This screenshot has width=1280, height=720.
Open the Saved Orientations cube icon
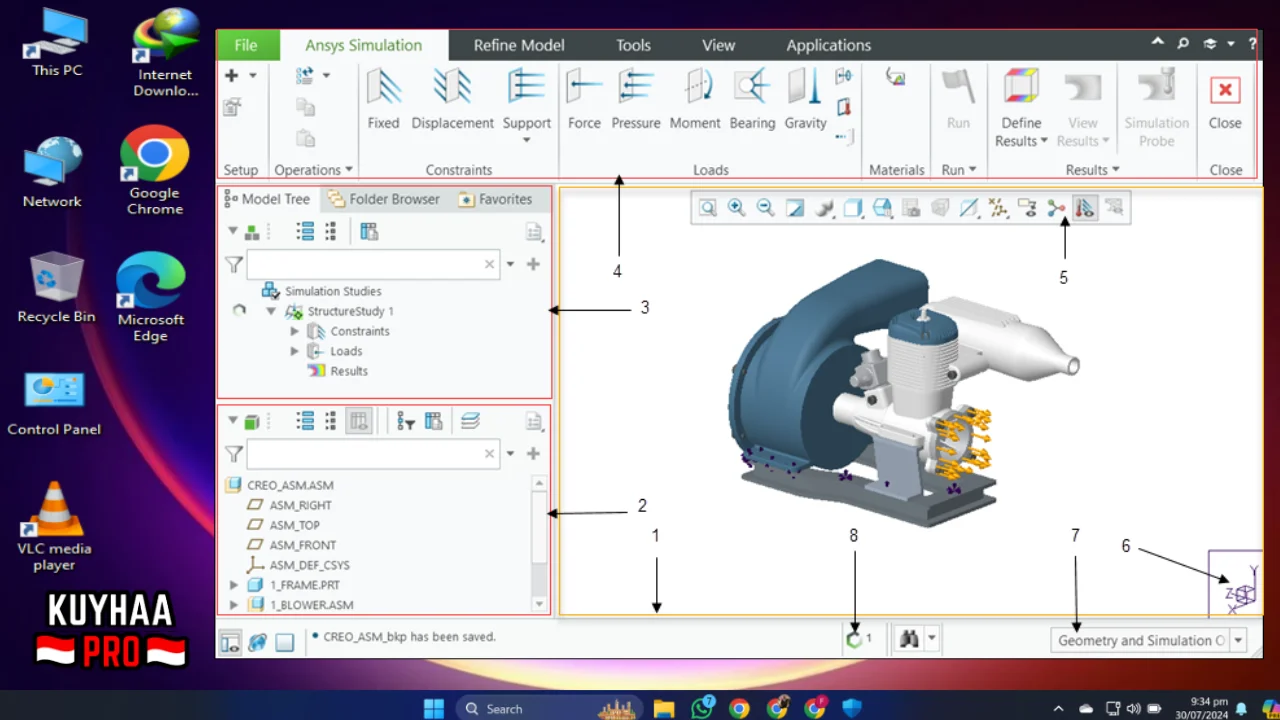(x=882, y=208)
